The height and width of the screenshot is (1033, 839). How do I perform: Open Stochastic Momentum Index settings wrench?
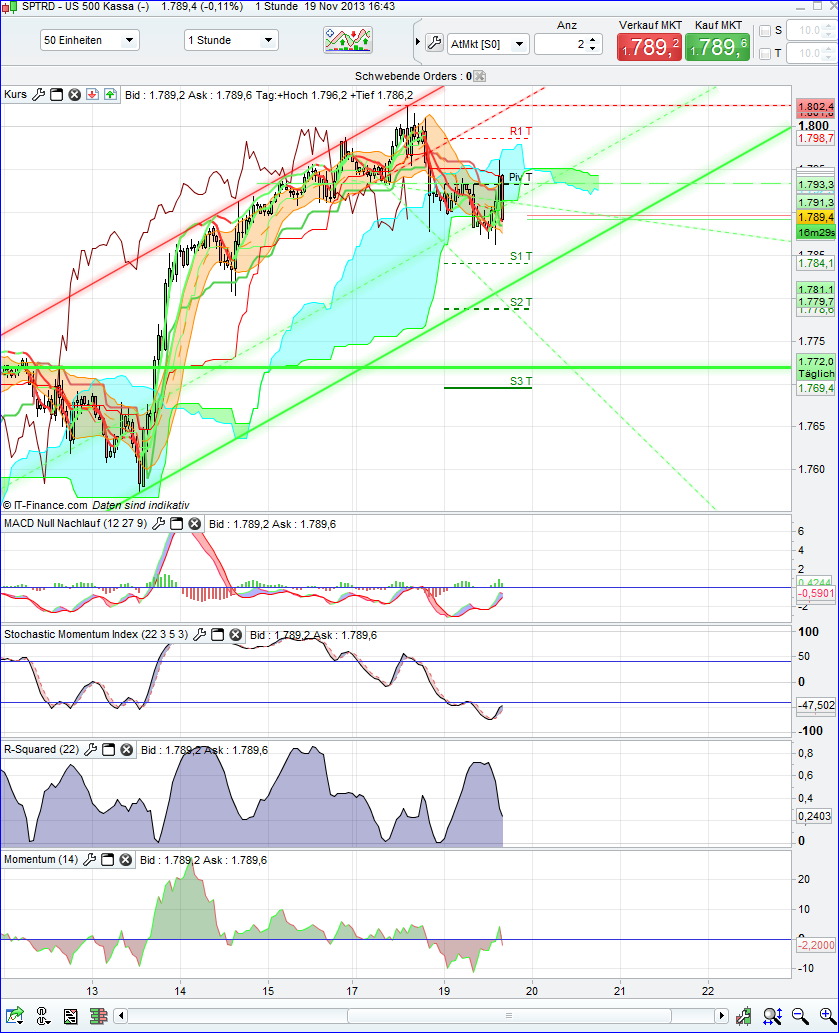200,635
